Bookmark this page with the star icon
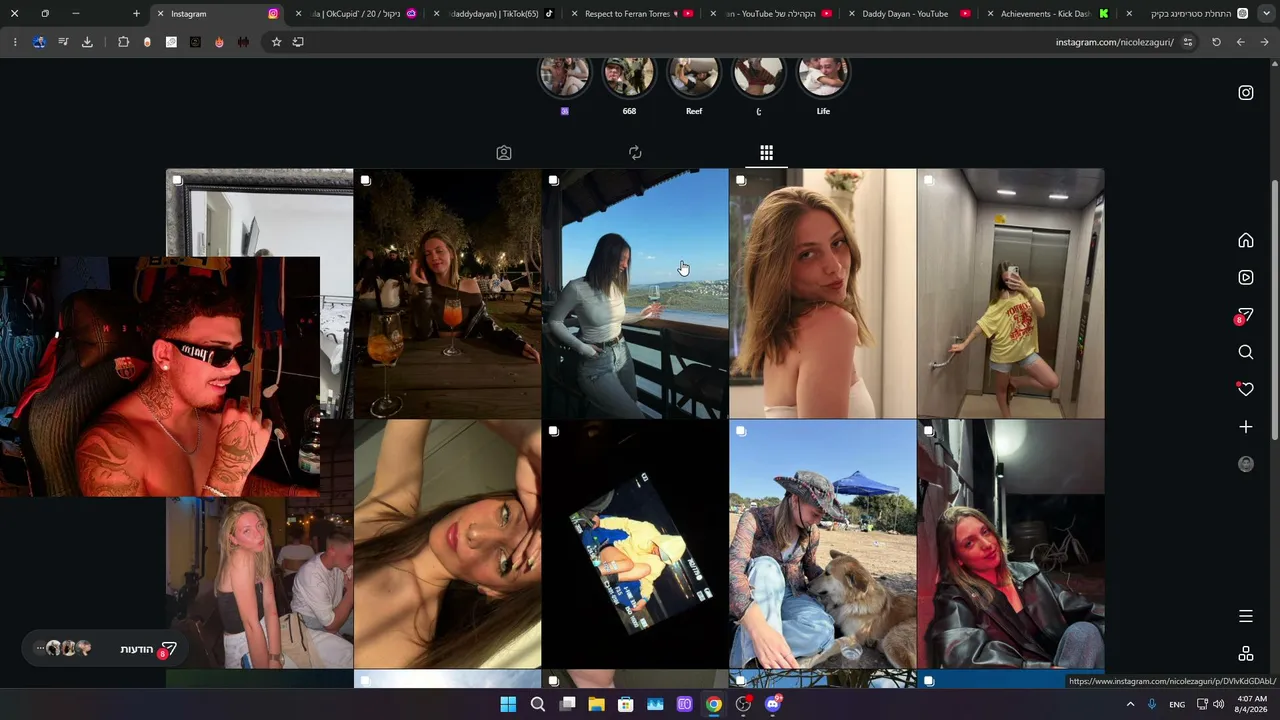 276,42
